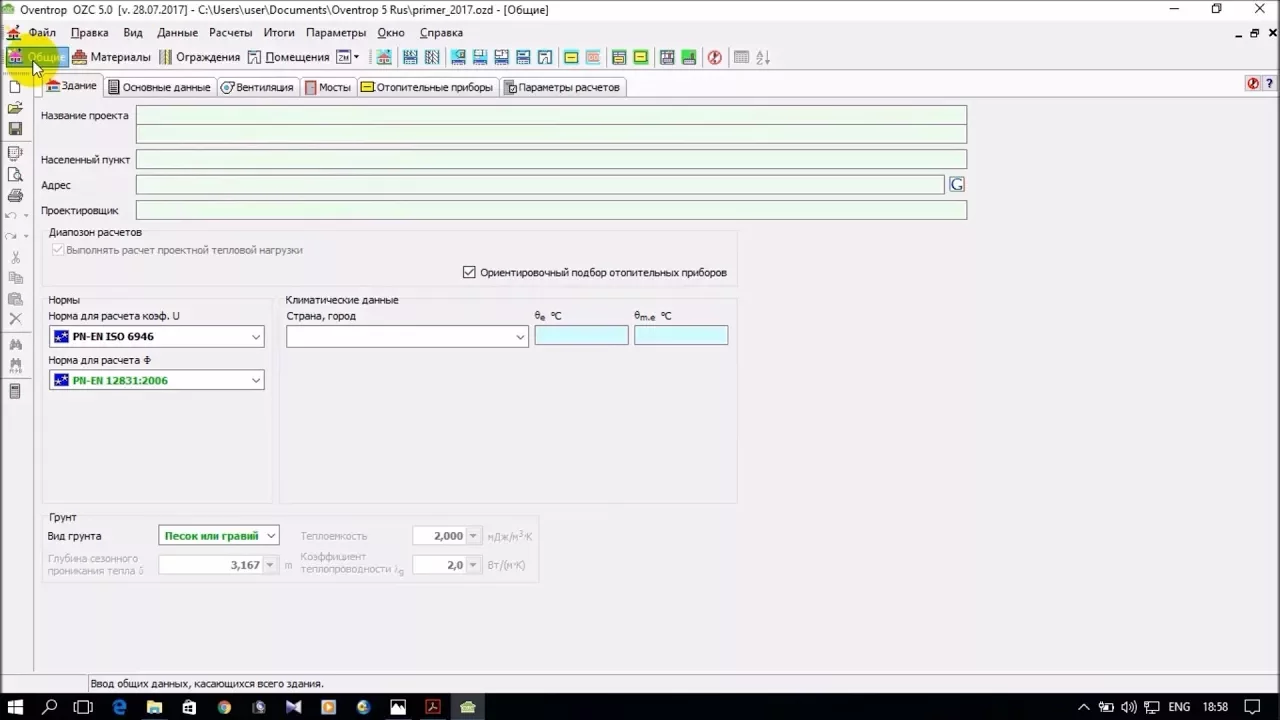Expand the Вид грунта dropdown
The image size is (1280, 720).
click(x=270, y=536)
